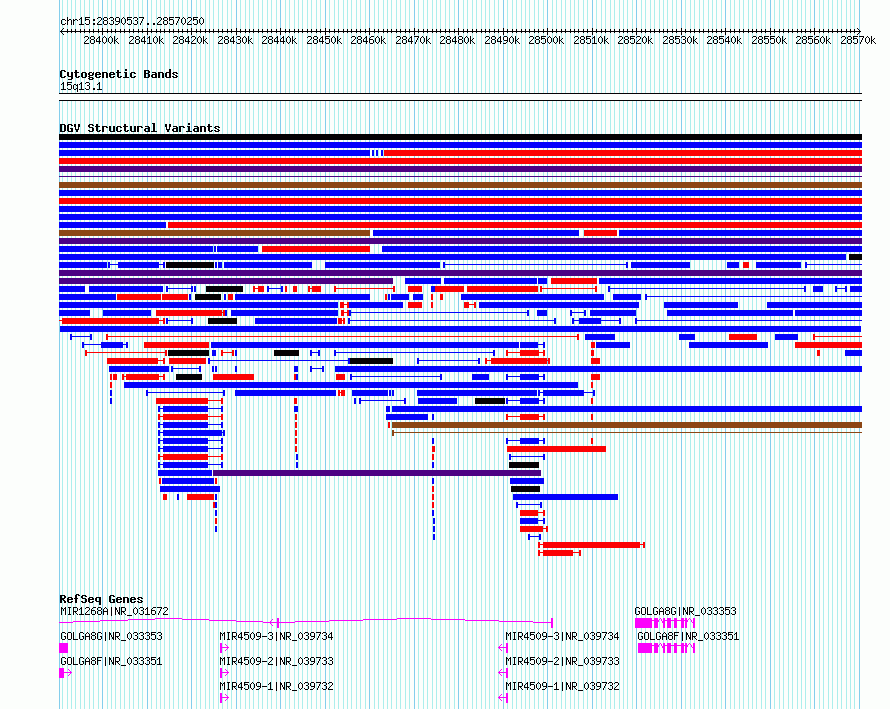This screenshot has width=890, height=709.
Task: Click the 28570k ruler label
Action: coord(859,40)
